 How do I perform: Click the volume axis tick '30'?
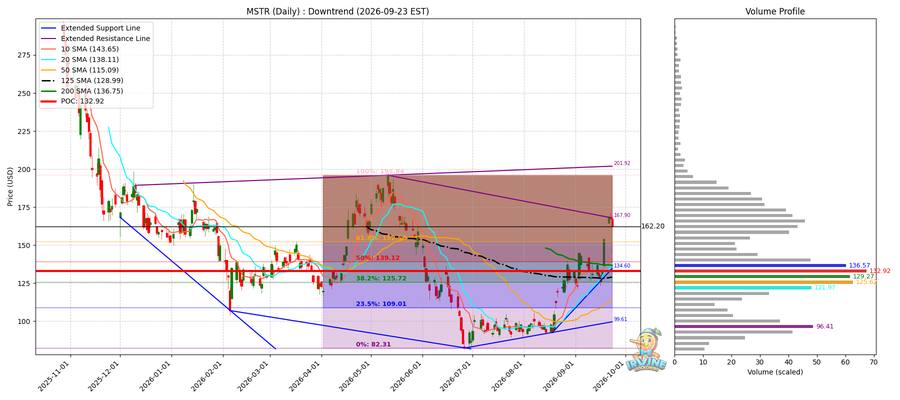(760, 362)
